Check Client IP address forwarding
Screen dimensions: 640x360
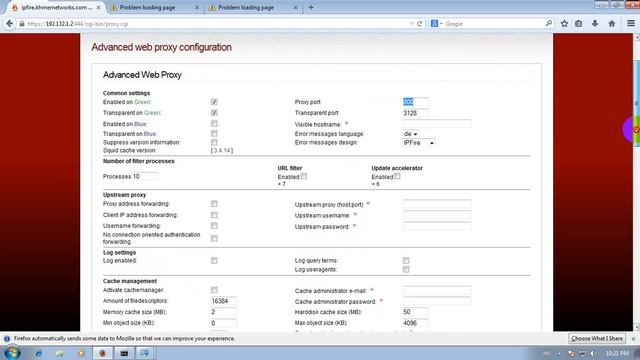(x=214, y=215)
